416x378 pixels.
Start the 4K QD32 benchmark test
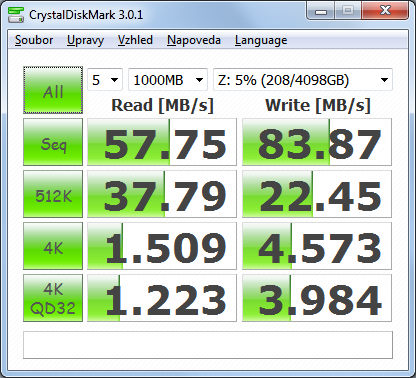point(53,298)
